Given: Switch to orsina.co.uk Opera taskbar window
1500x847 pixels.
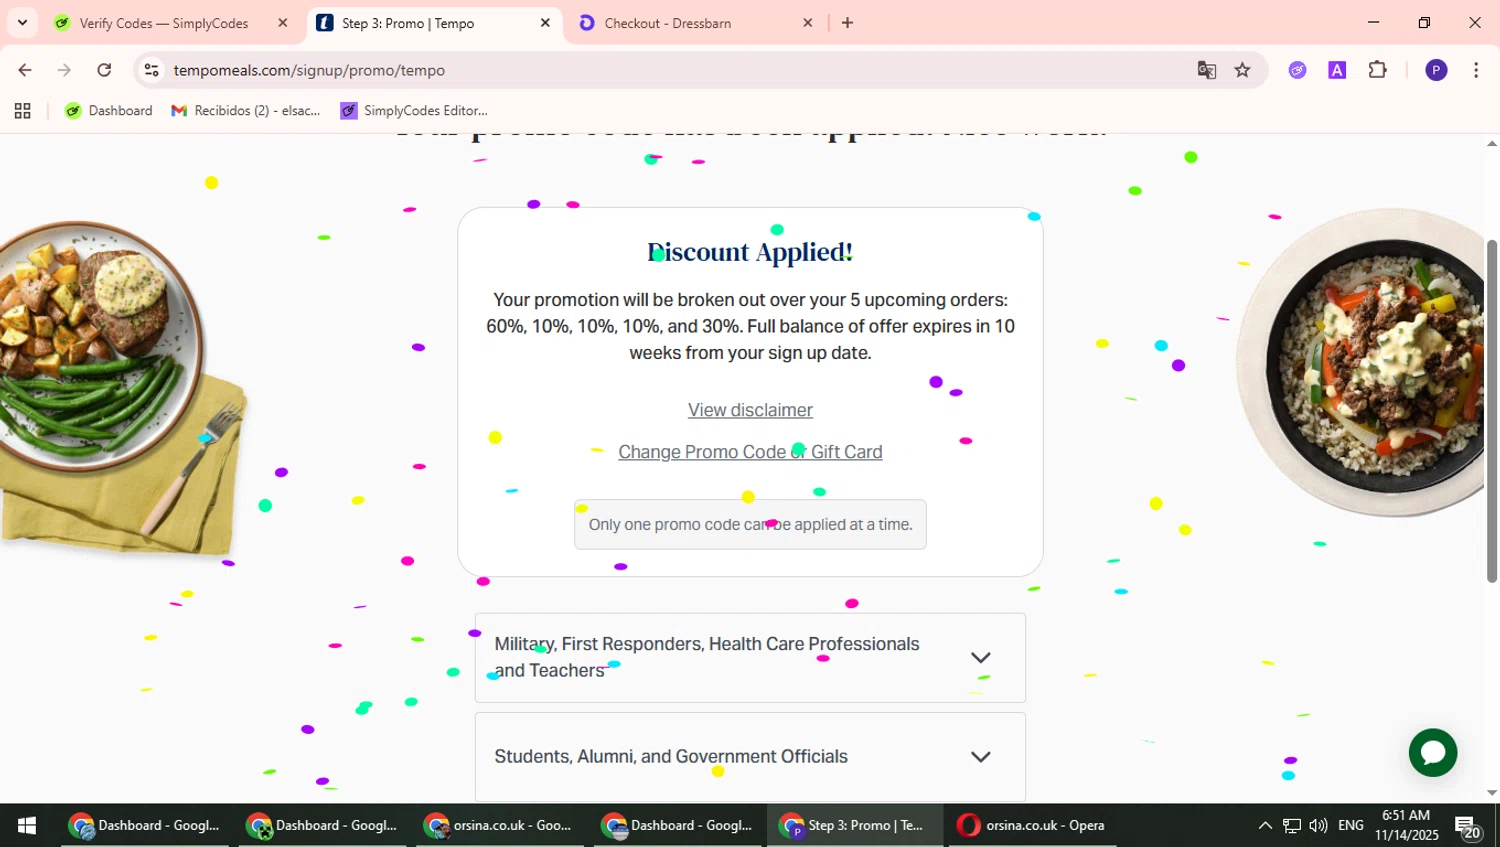Looking at the screenshot, I should [1031, 826].
